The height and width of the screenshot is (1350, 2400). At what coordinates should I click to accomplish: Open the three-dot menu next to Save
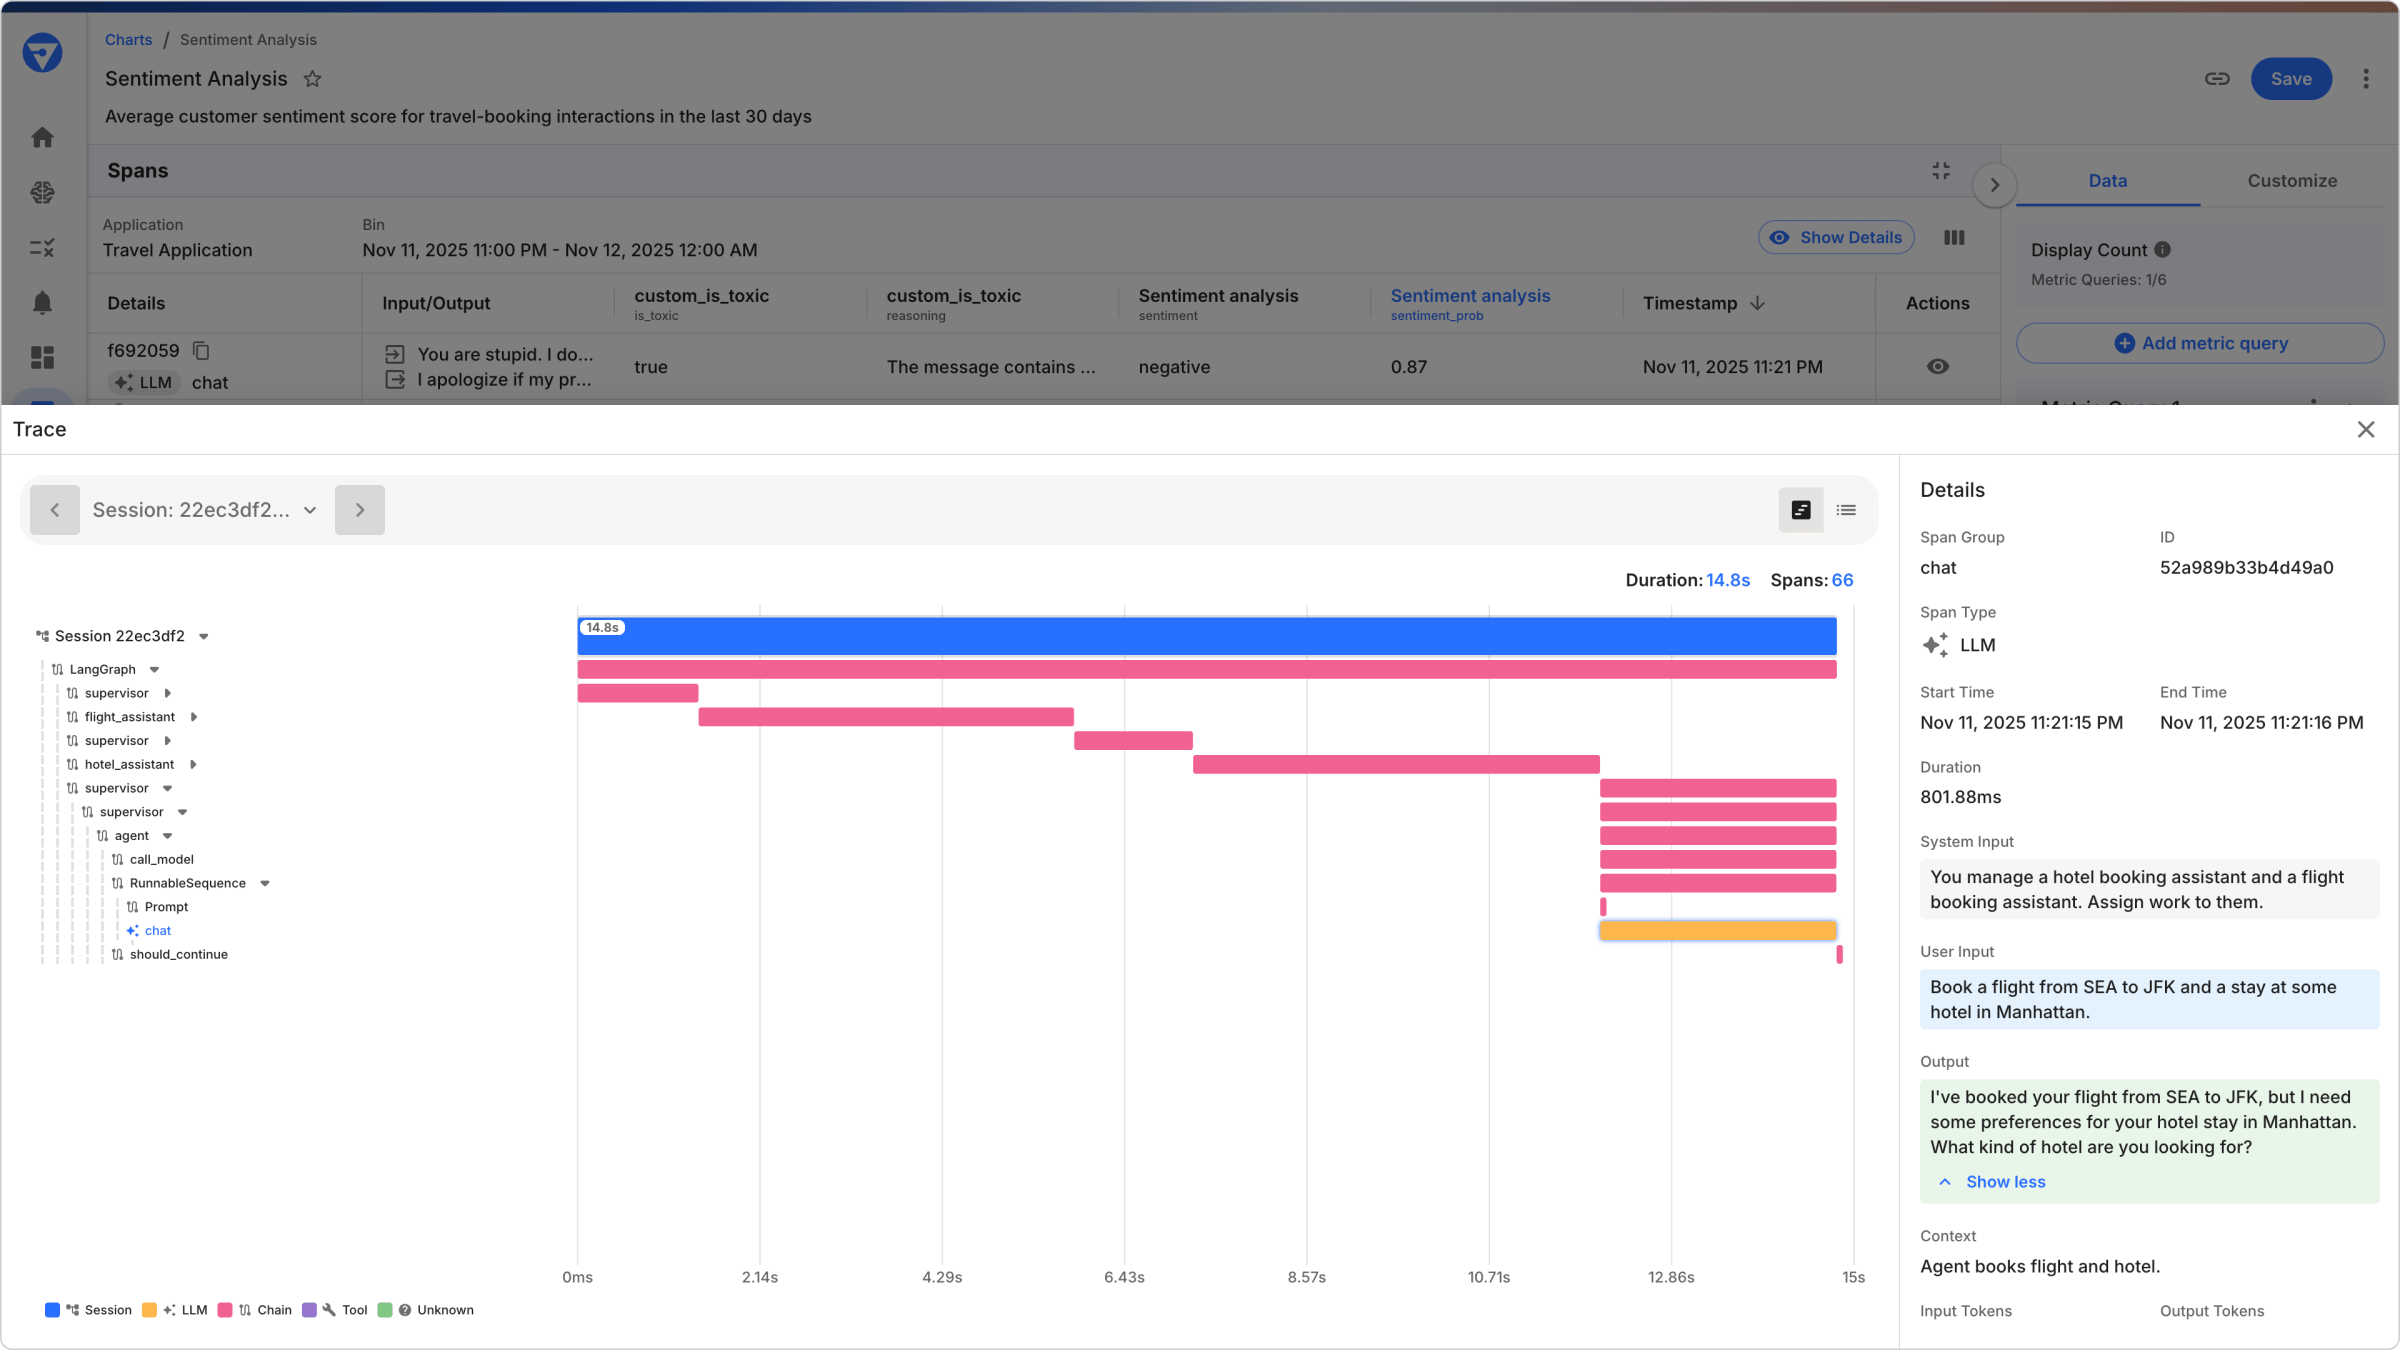click(x=2367, y=78)
